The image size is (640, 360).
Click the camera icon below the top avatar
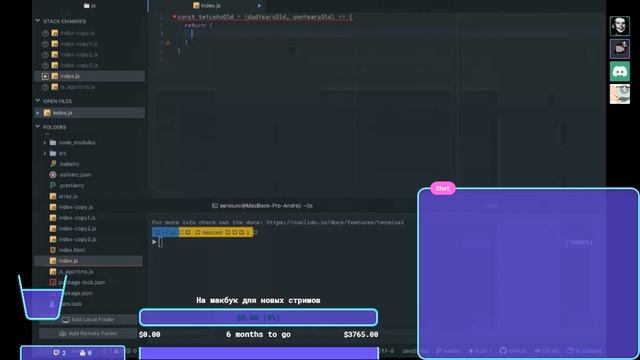point(620,49)
